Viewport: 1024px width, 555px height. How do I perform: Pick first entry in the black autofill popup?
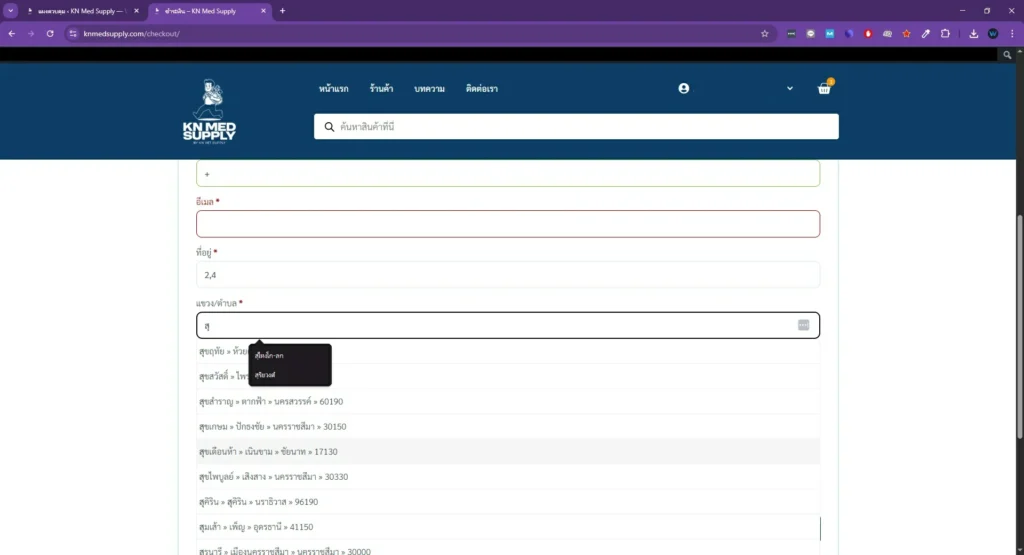[x=289, y=356]
